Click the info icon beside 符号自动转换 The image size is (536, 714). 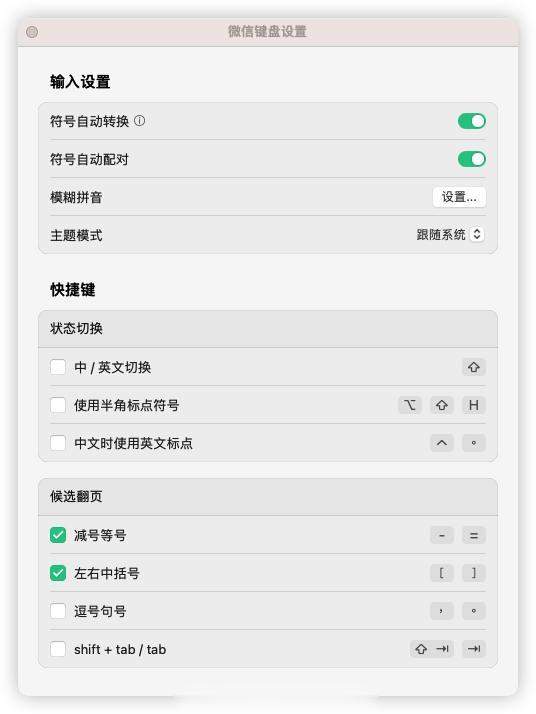point(140,121)
